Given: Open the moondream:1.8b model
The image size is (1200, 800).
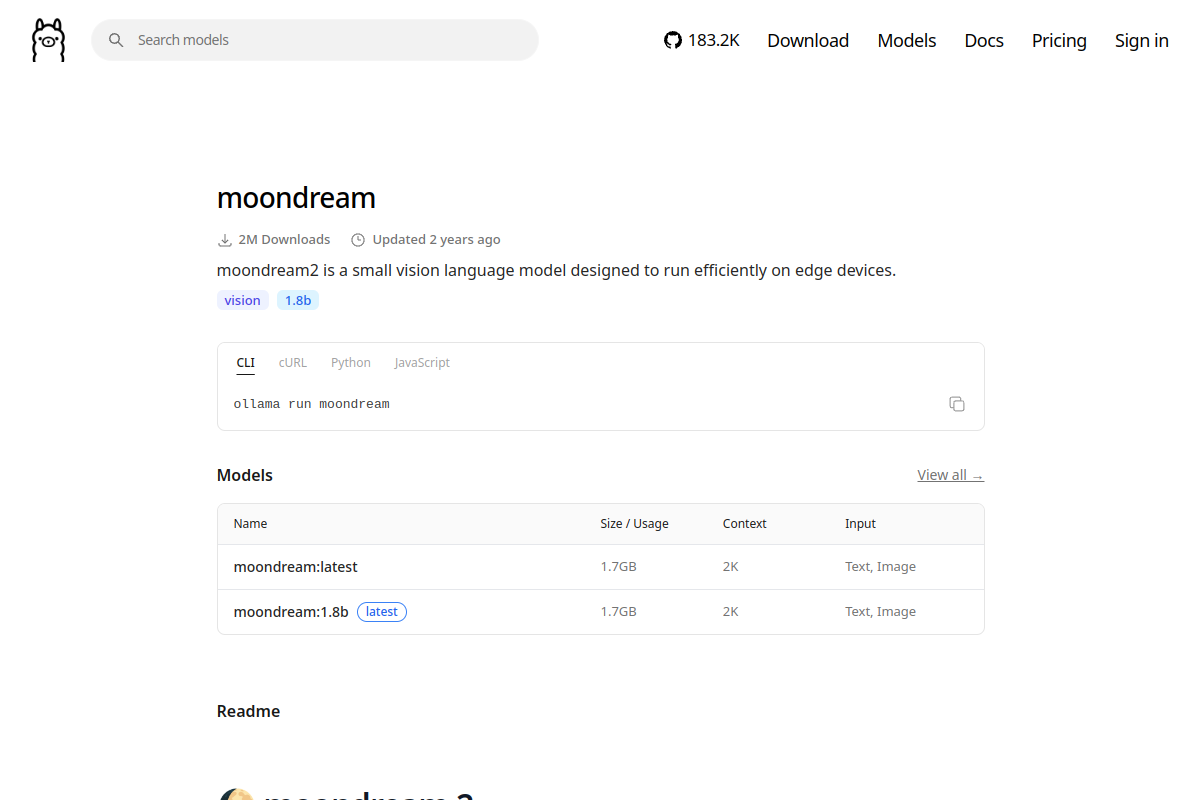Looking at the screenshot, I should point(291,612).
